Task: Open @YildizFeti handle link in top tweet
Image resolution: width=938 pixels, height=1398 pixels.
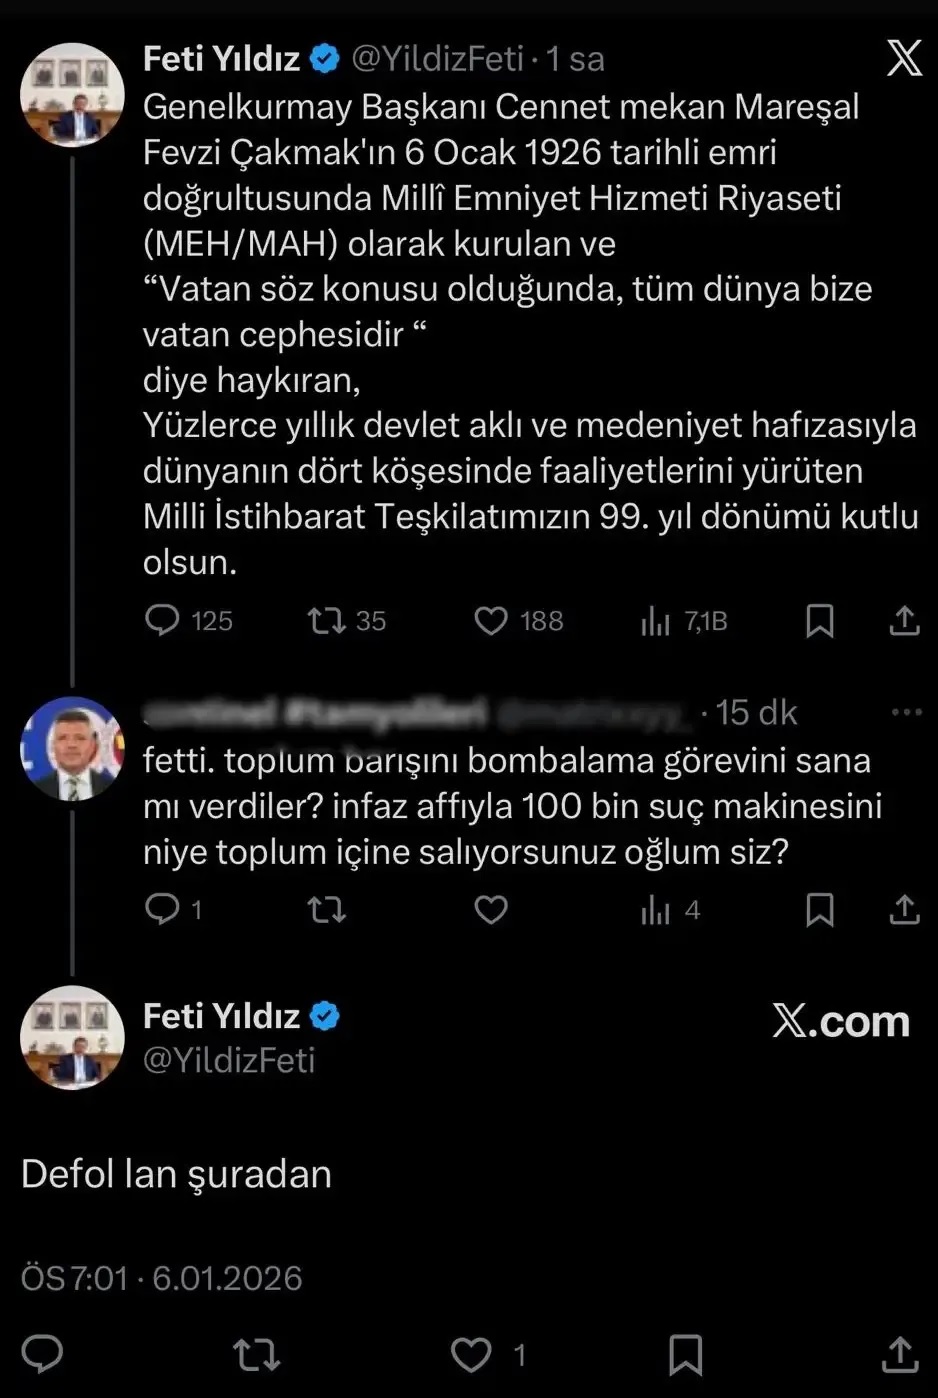Action: pyautogui.click(x=437, y=59)
